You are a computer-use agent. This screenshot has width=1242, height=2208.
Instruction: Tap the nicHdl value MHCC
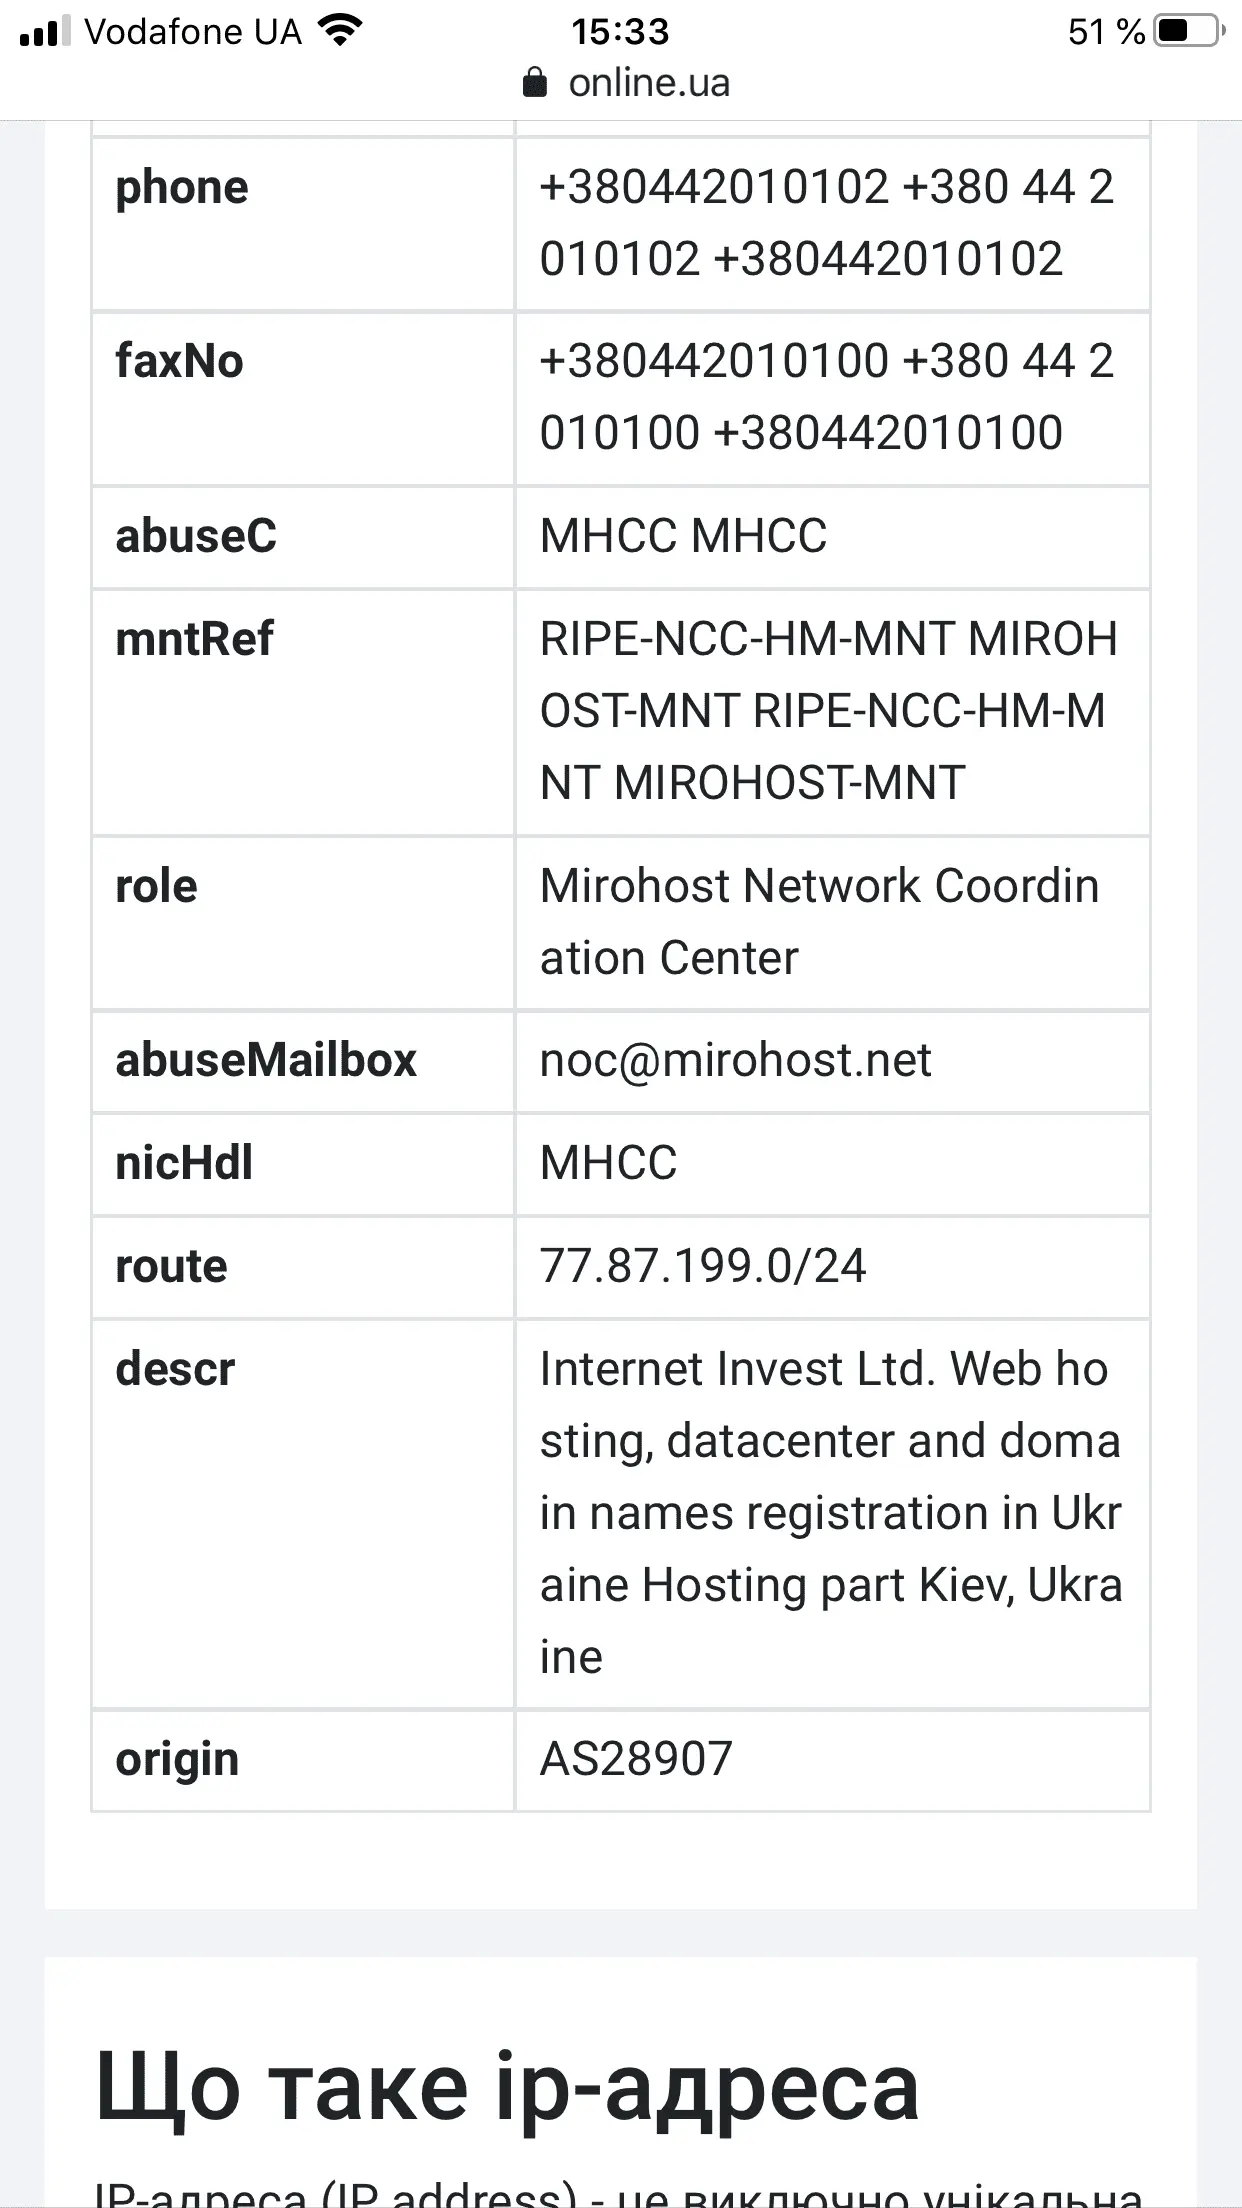tap(608, 1163)
